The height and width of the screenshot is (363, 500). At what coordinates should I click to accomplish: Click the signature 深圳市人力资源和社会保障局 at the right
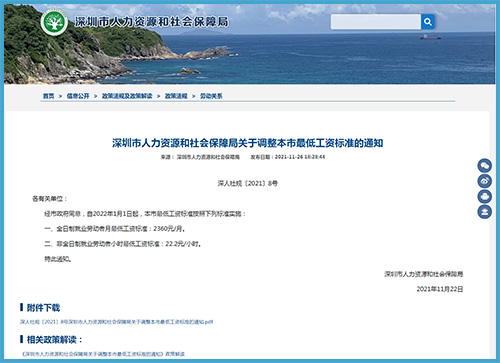point(423,274)
